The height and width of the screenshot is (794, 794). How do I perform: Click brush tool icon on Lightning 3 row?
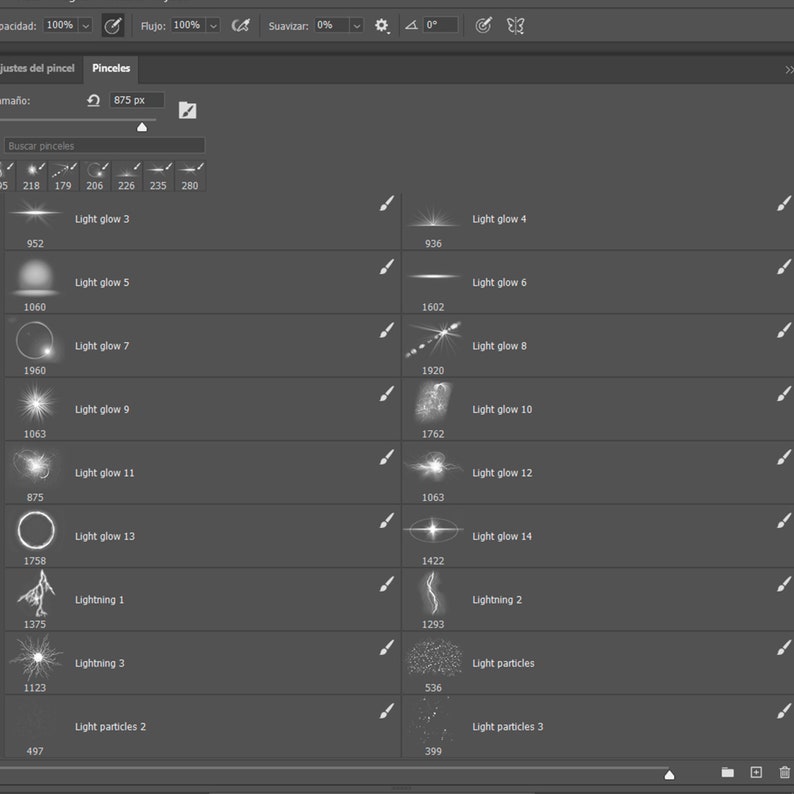click(x=386, y=648)
